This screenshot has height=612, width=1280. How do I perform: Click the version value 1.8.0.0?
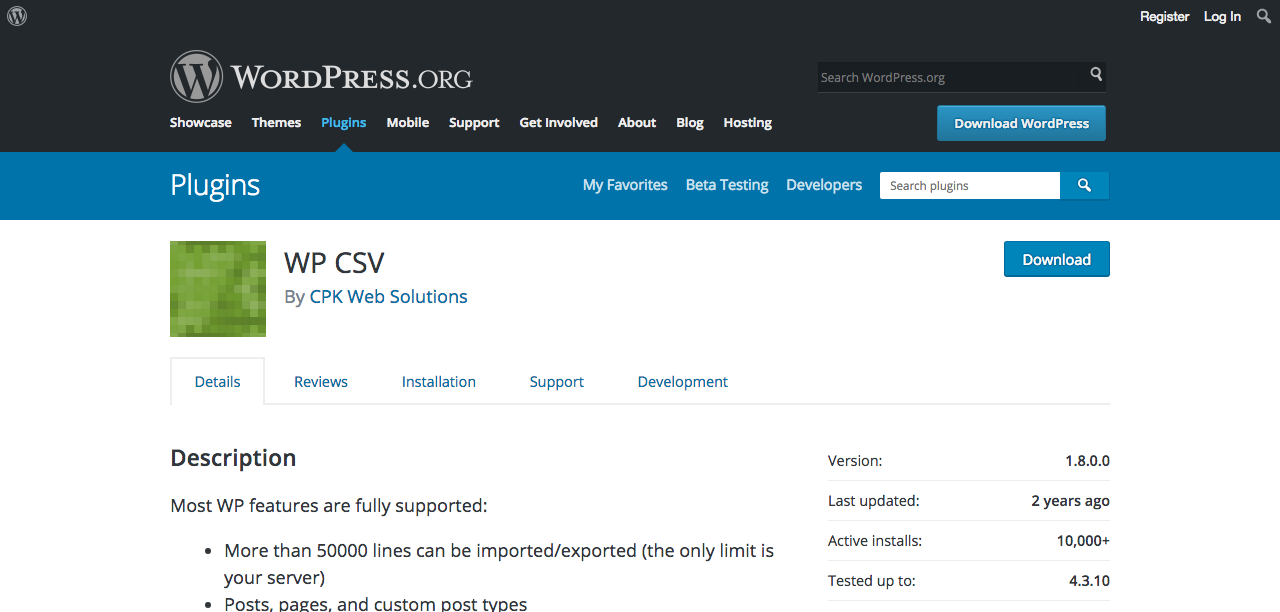tap(1088, 461)
